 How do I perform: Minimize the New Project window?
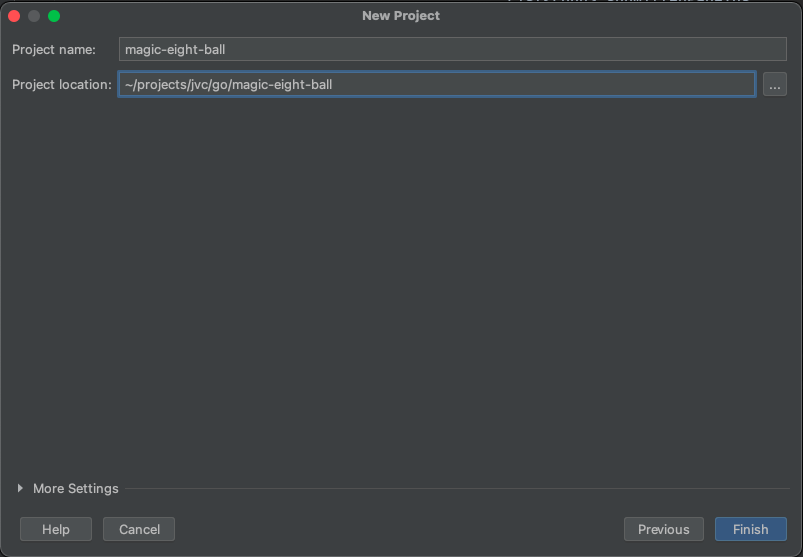(x=34, y=16)
